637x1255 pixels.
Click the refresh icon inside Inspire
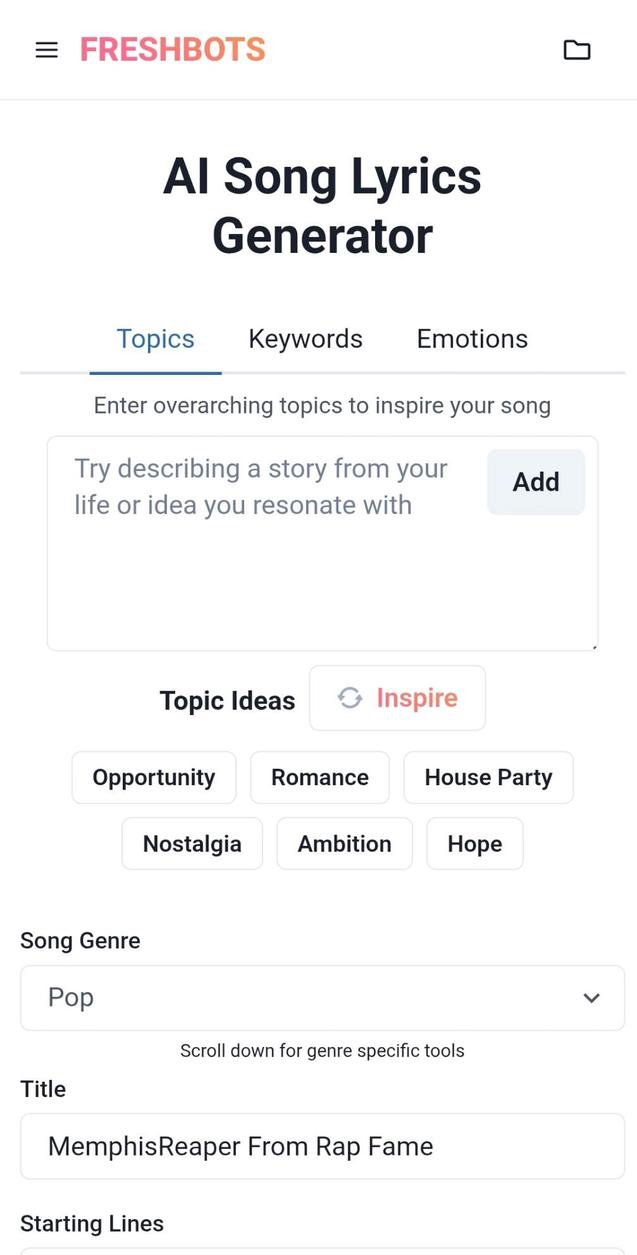pos(349,697)
